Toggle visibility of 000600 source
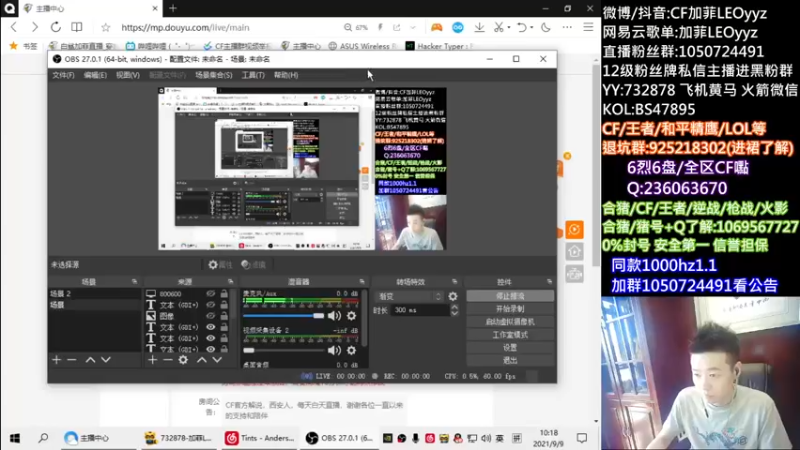Screen dimensions: 800x450 point(211,294)
